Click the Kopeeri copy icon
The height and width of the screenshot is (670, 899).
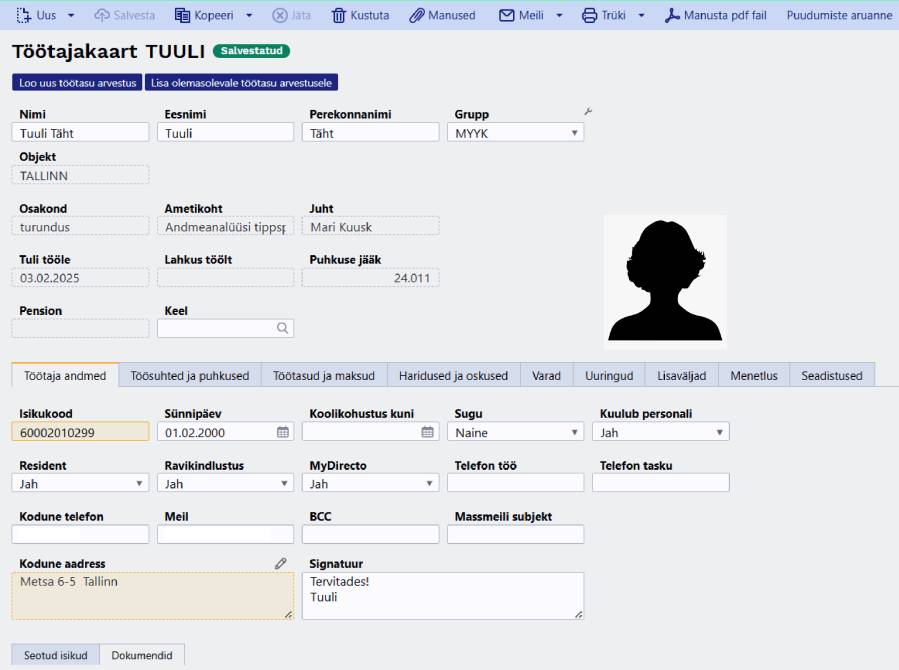[x=182, y=16]
